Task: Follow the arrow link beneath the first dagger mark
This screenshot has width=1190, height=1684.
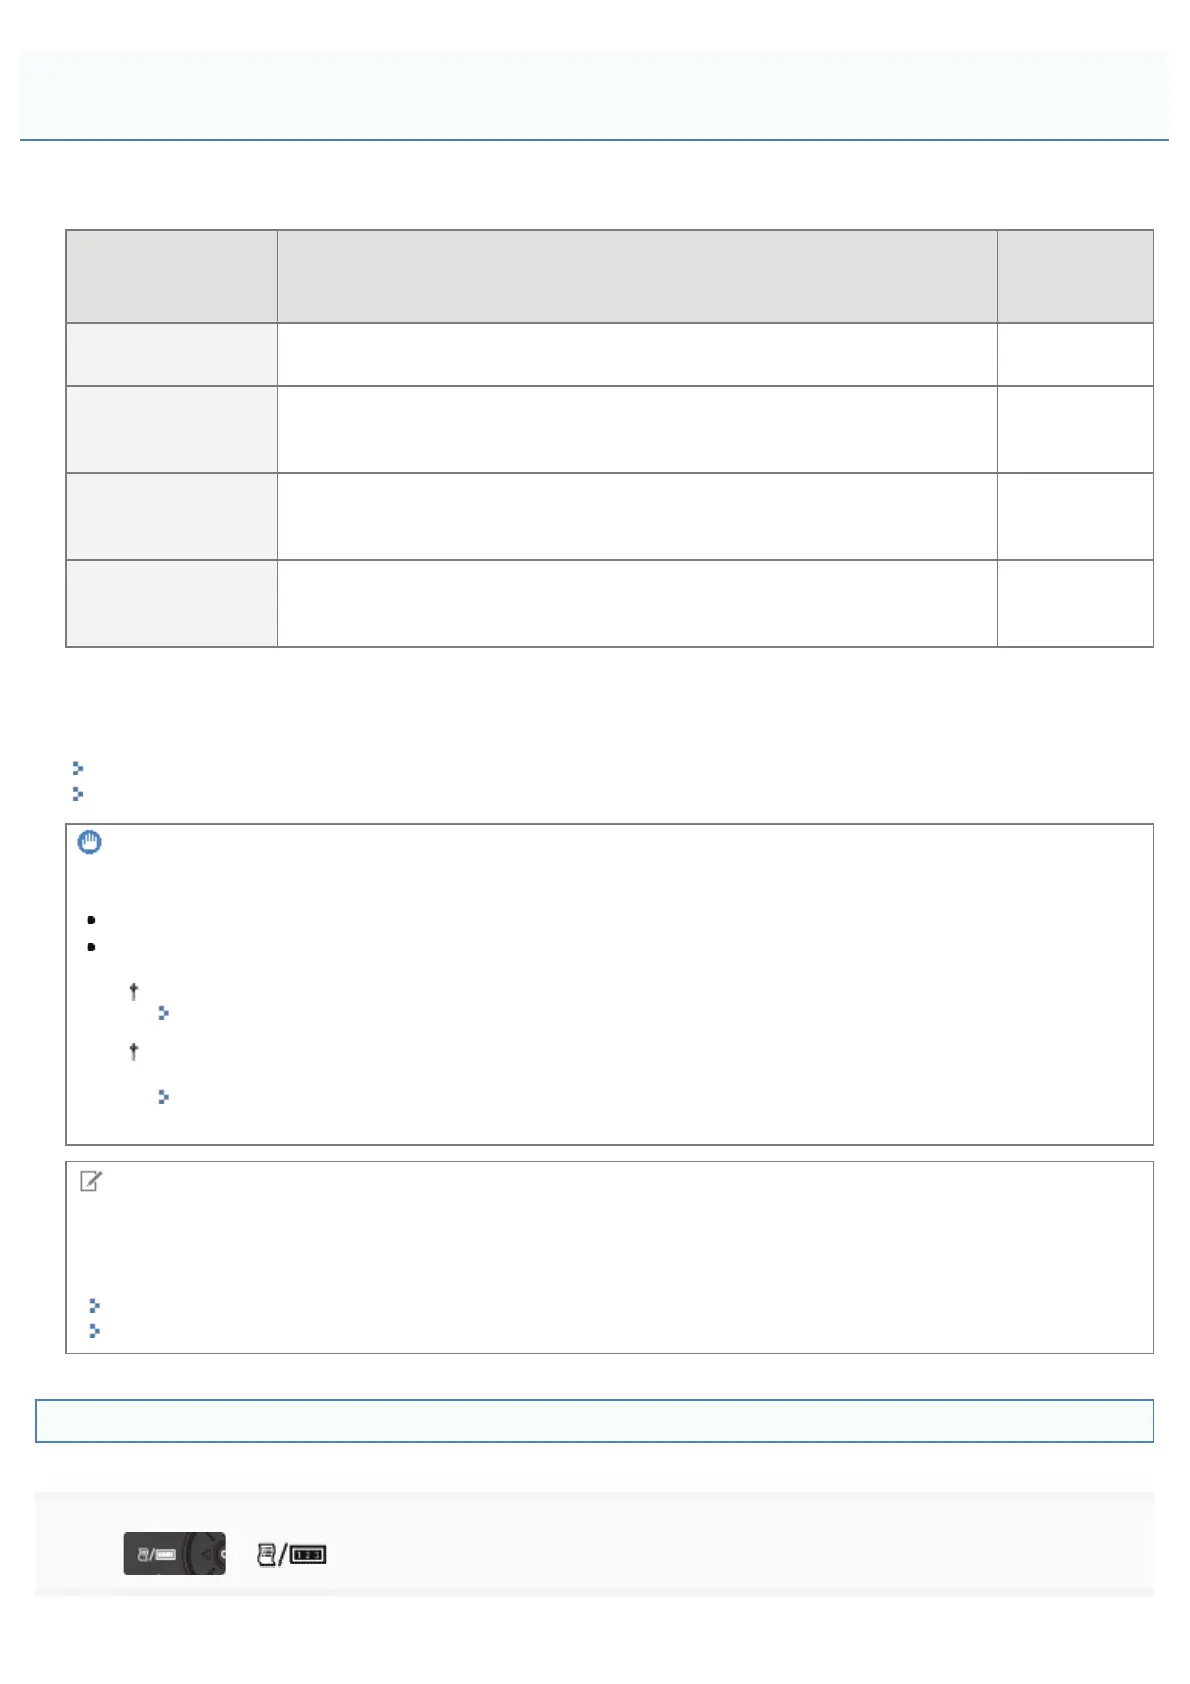Action: (x=164, y=1013)
